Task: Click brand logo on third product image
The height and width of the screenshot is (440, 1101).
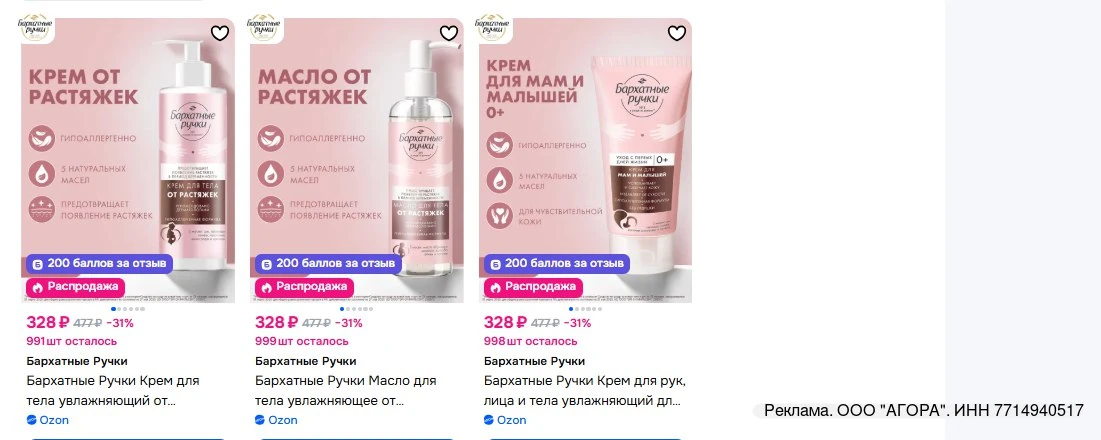Action: coord(491,28)
